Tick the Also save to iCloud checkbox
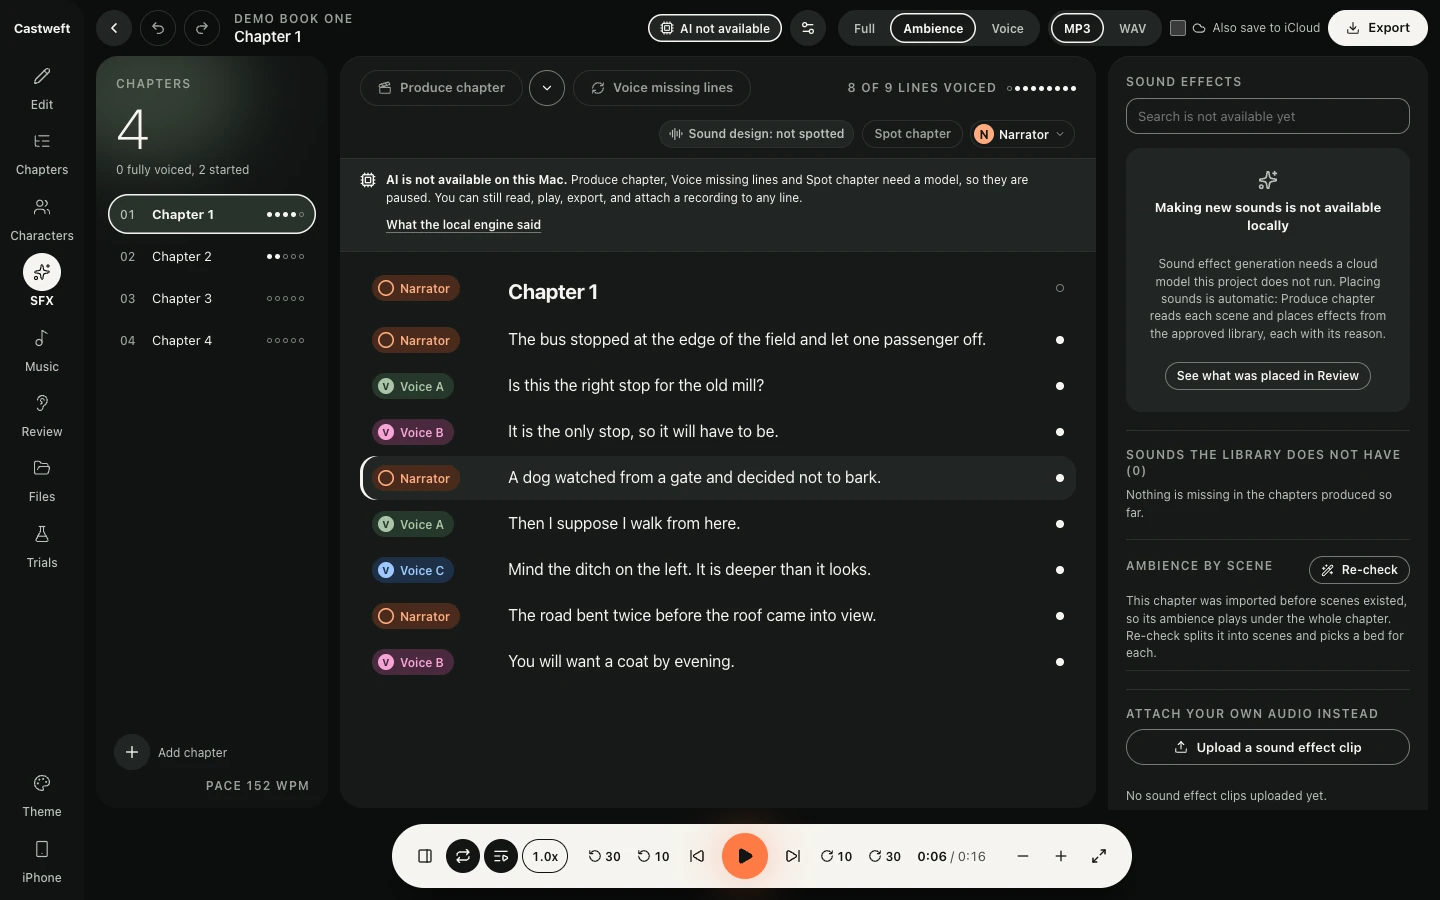The height and width of the screenshot is (900, 1440). coord(1178,28)
